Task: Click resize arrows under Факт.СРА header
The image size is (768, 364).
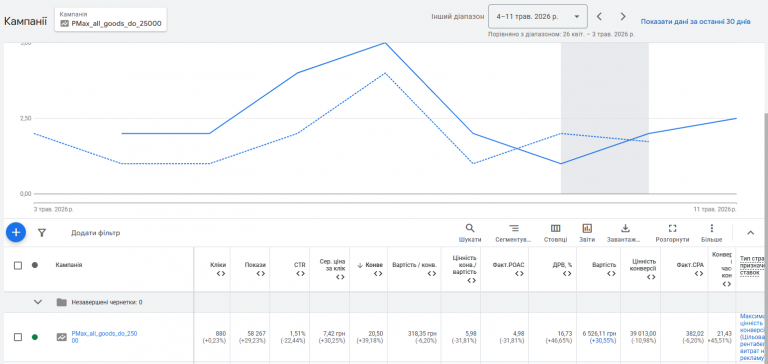Action: point(699,273)
